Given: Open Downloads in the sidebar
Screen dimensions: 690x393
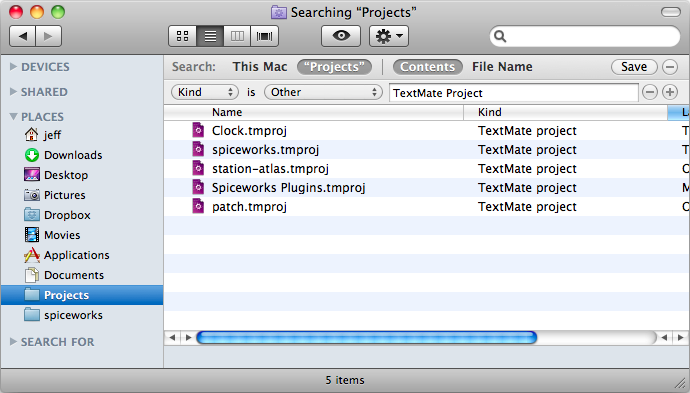Looking at the screenshot, I should coord(63,155).
